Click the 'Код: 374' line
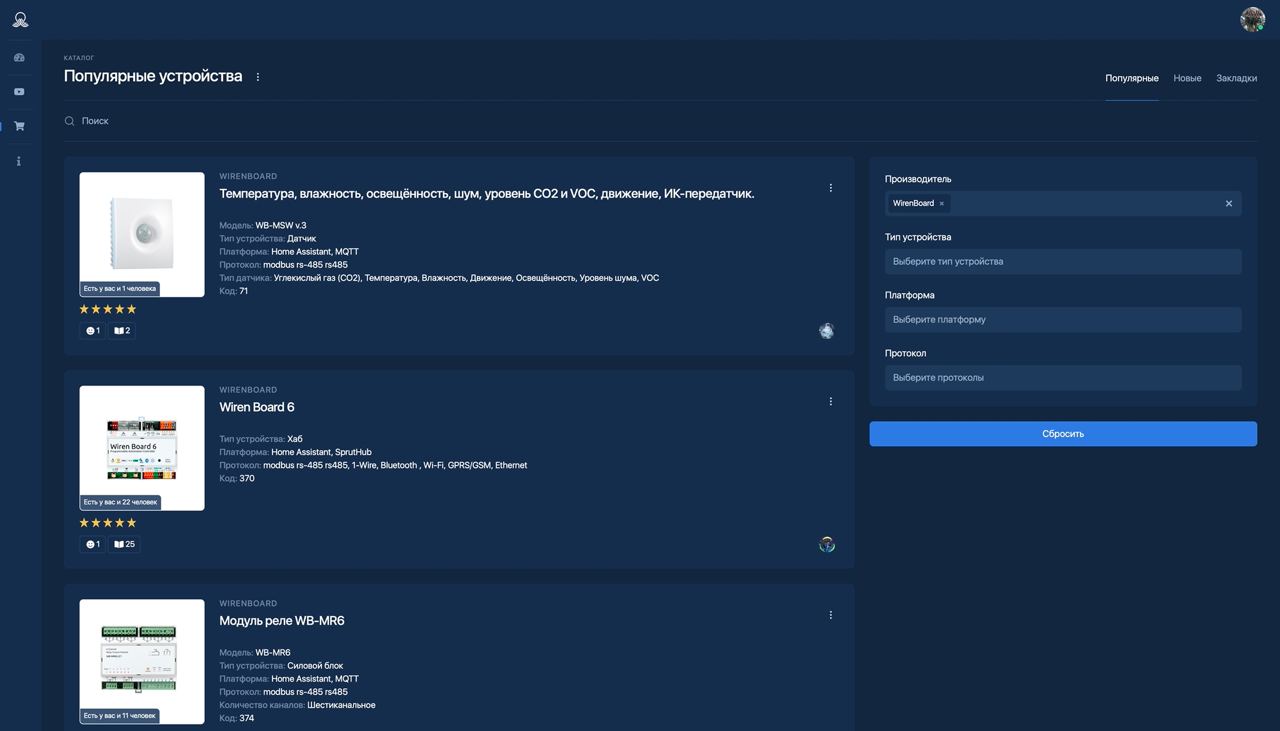 (x=237, y=718)
